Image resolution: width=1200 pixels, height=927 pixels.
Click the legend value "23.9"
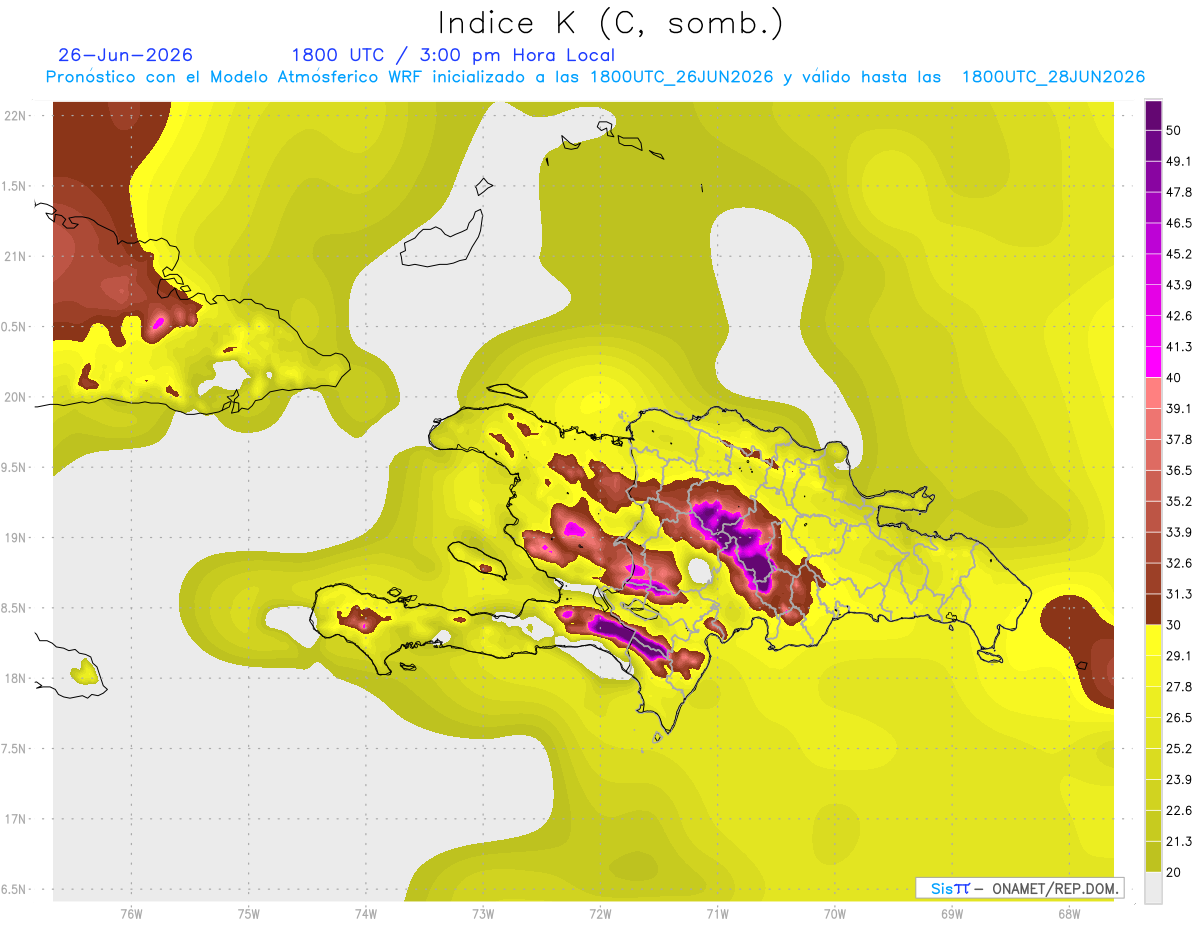[1178, 780]
